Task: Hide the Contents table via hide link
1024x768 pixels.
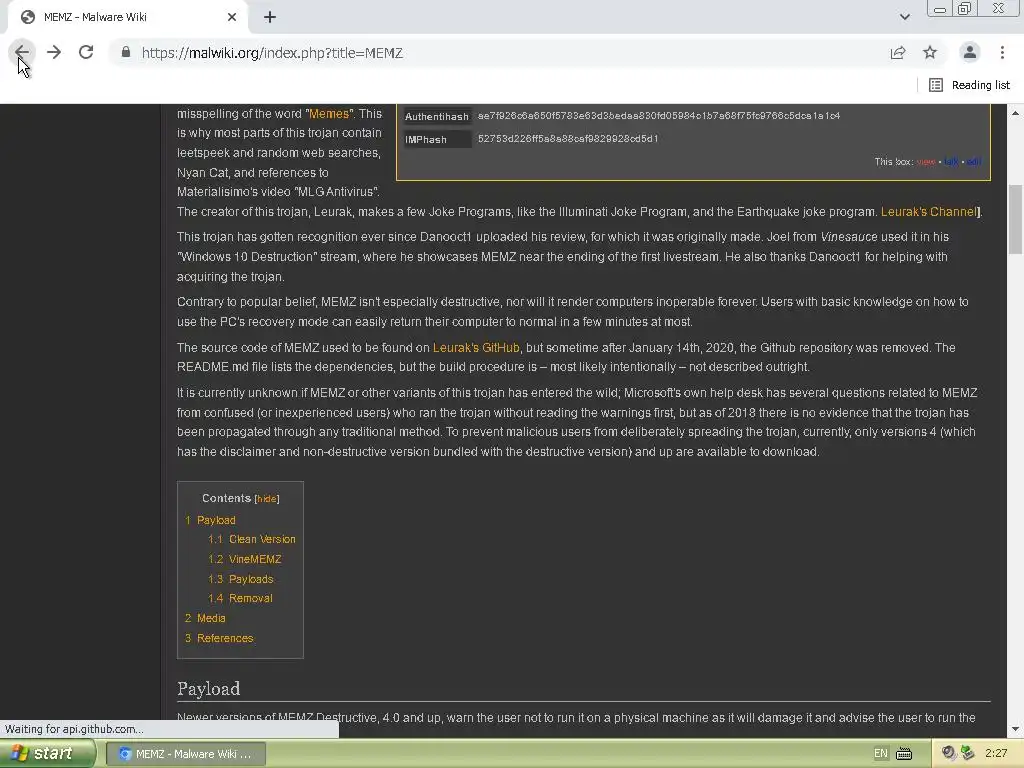Action: coord(266,499)
